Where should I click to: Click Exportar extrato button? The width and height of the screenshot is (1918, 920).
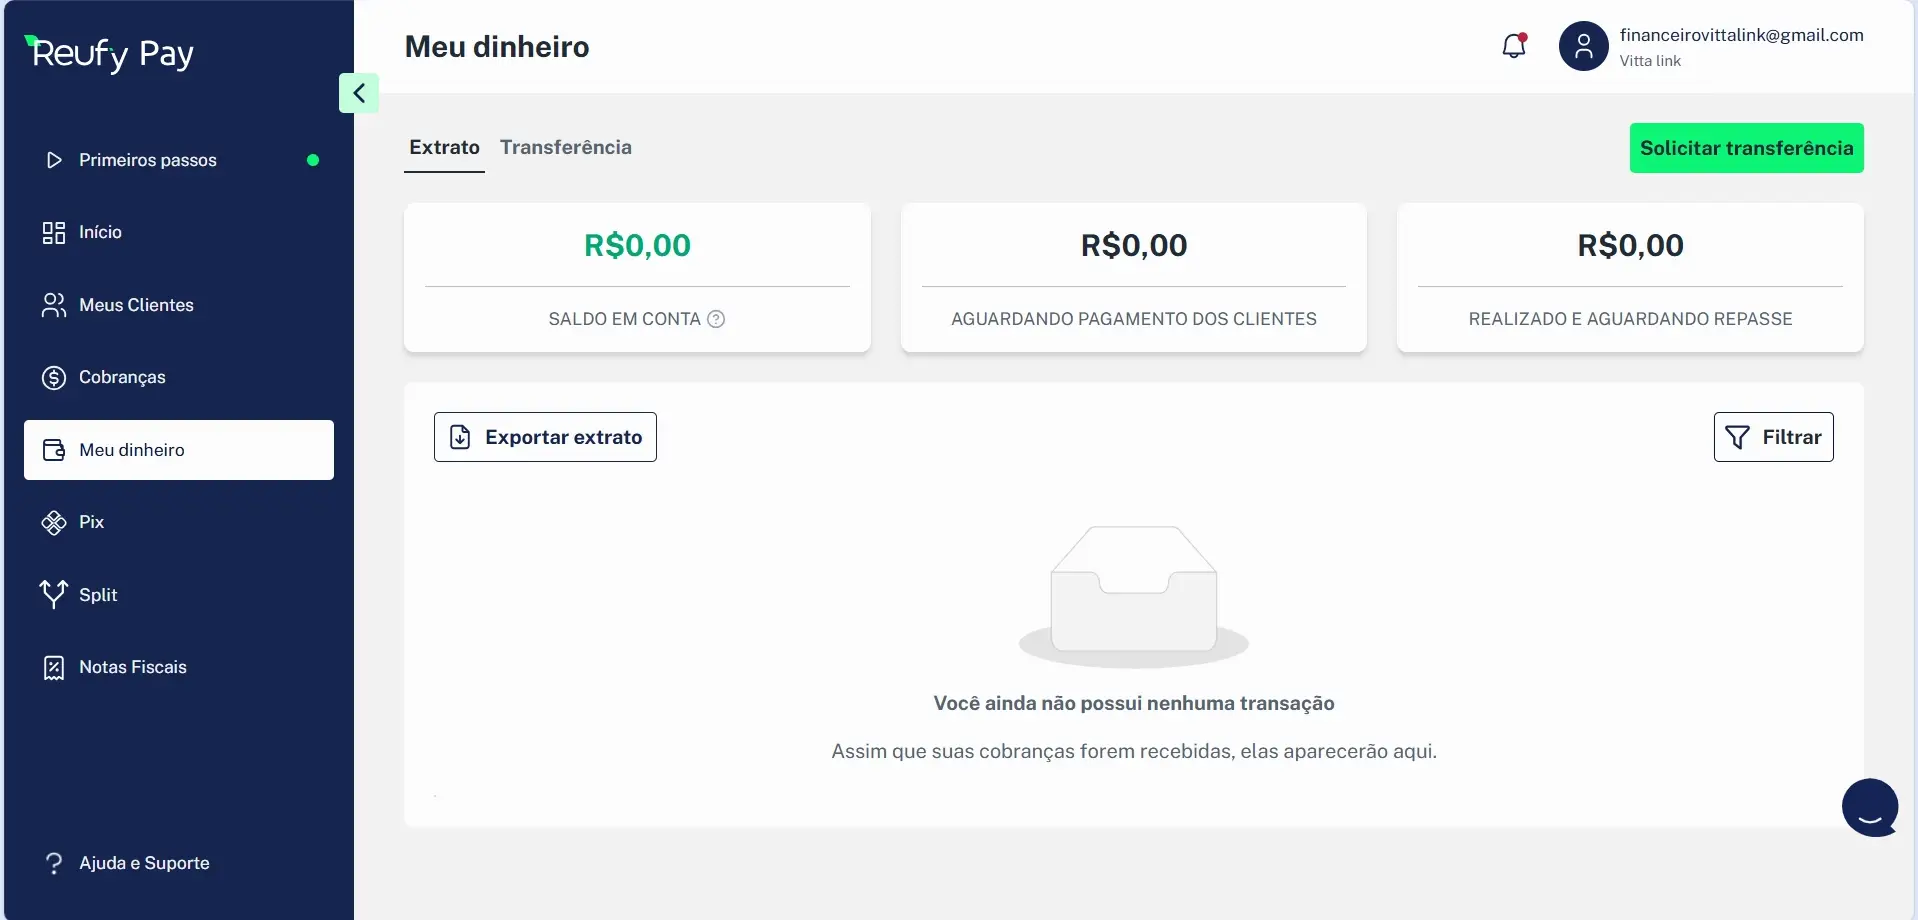pos(545,437)
